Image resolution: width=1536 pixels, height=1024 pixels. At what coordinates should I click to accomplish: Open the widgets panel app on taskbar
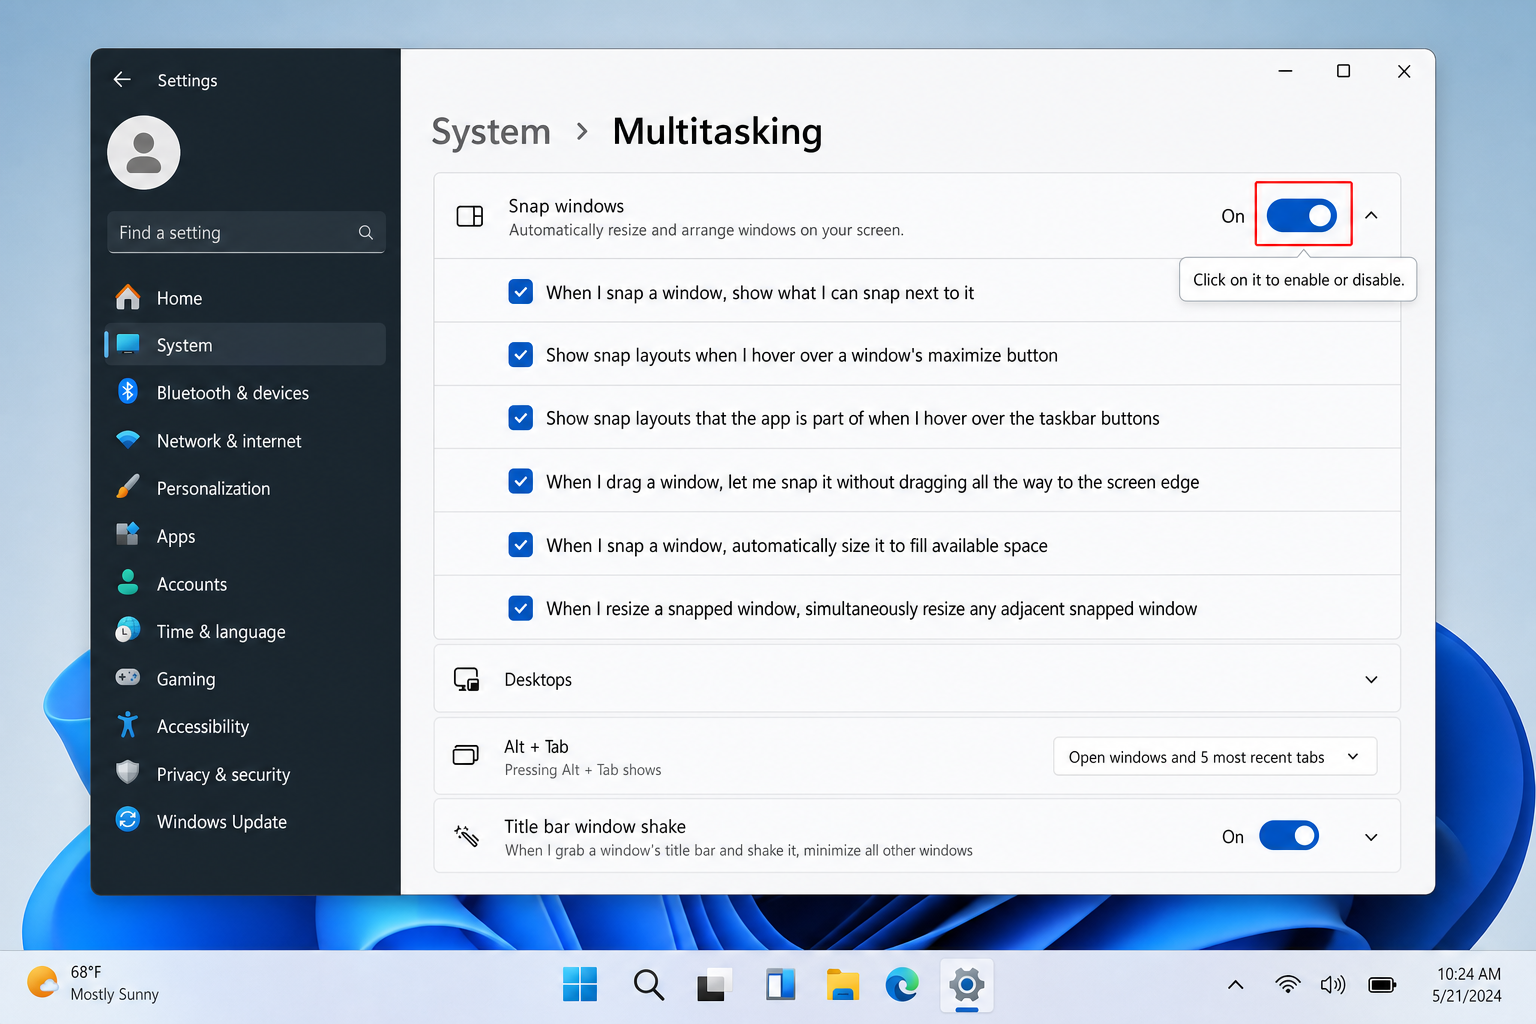coord(780,985)
